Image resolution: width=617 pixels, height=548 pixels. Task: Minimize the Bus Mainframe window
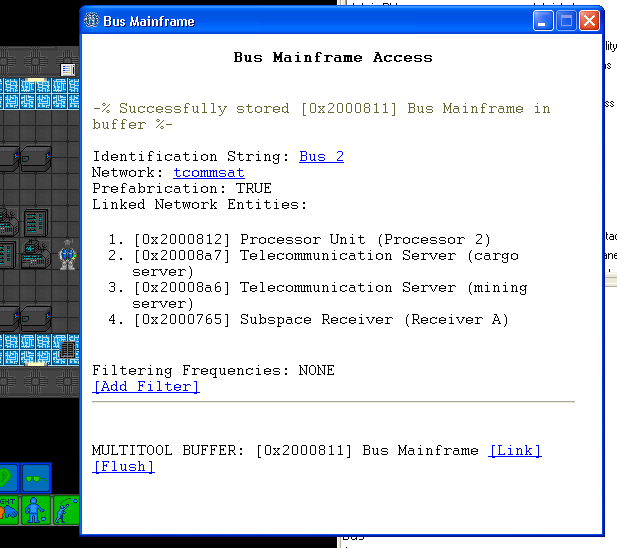coord(543,21)
